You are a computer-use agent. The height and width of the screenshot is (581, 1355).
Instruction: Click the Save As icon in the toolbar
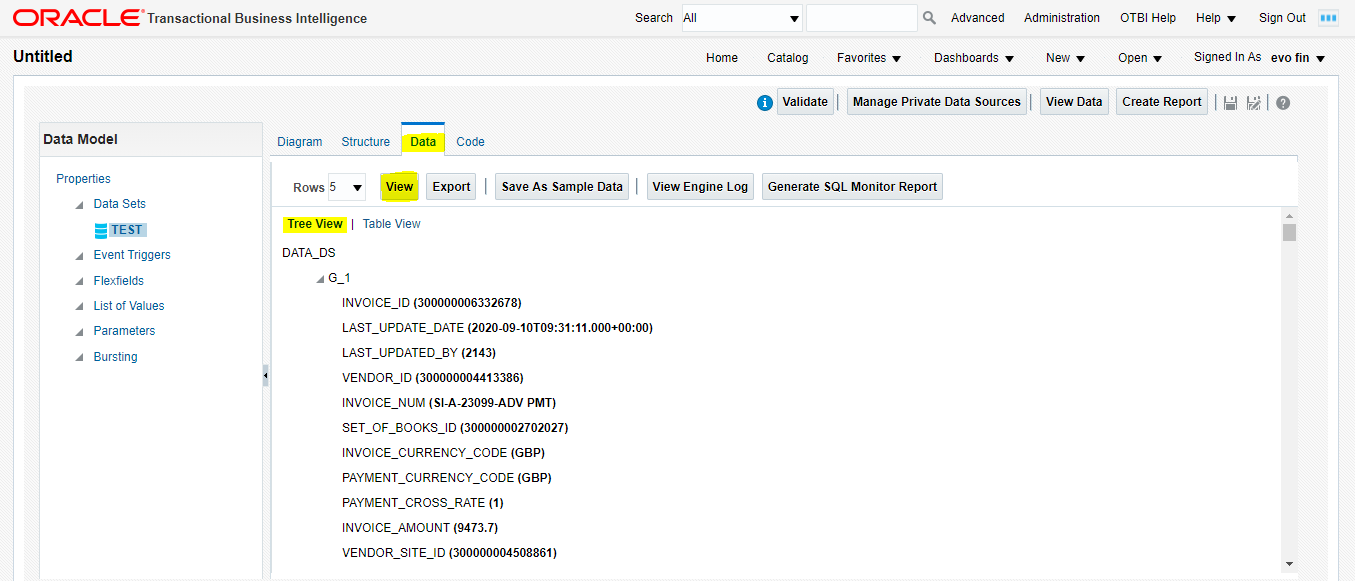pos(1253,101)
